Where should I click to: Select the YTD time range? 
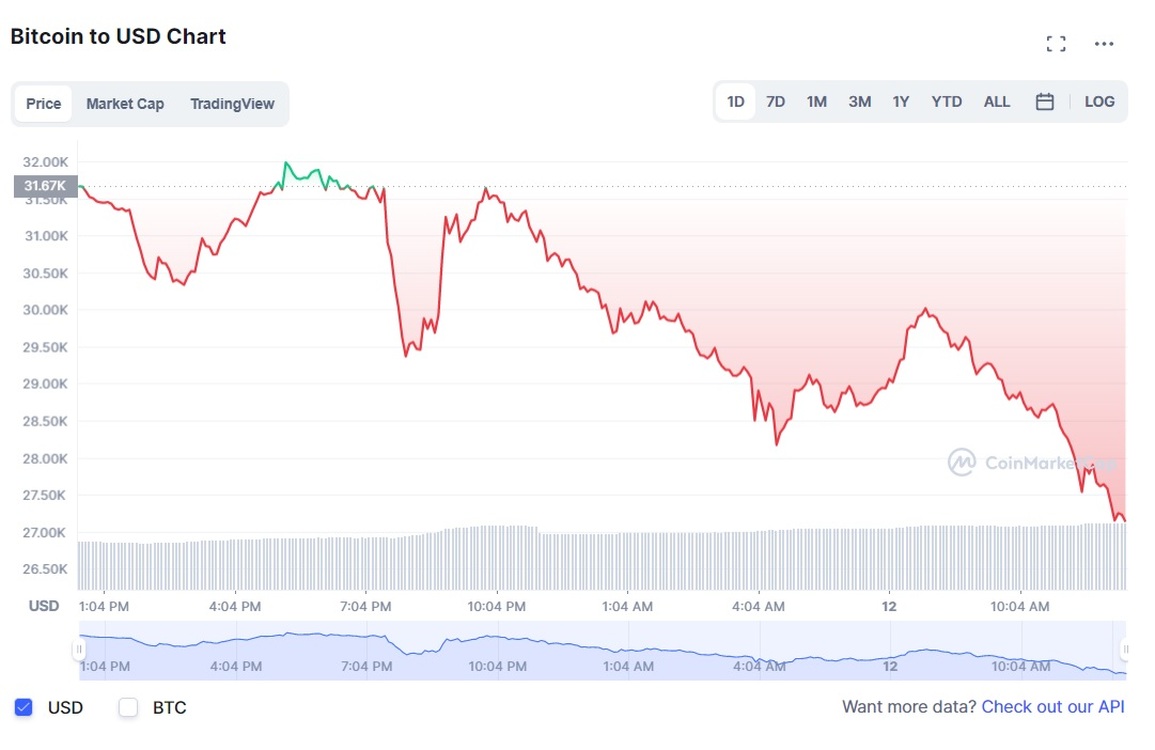coord(946,102)
